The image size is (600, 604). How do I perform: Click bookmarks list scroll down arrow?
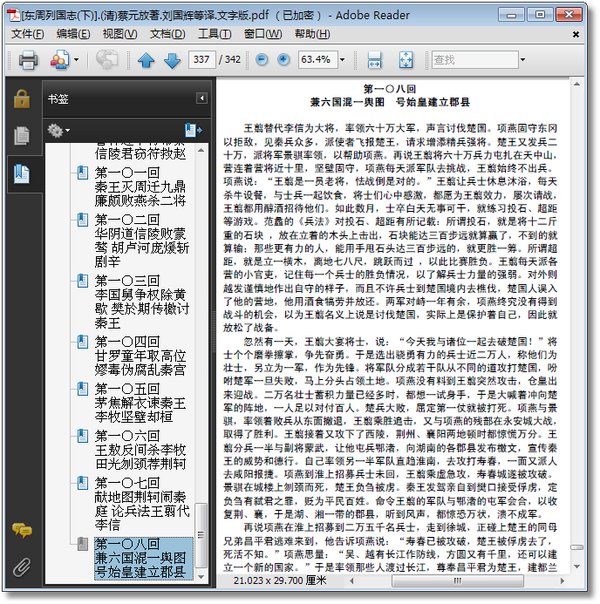[x=201, y=577]
